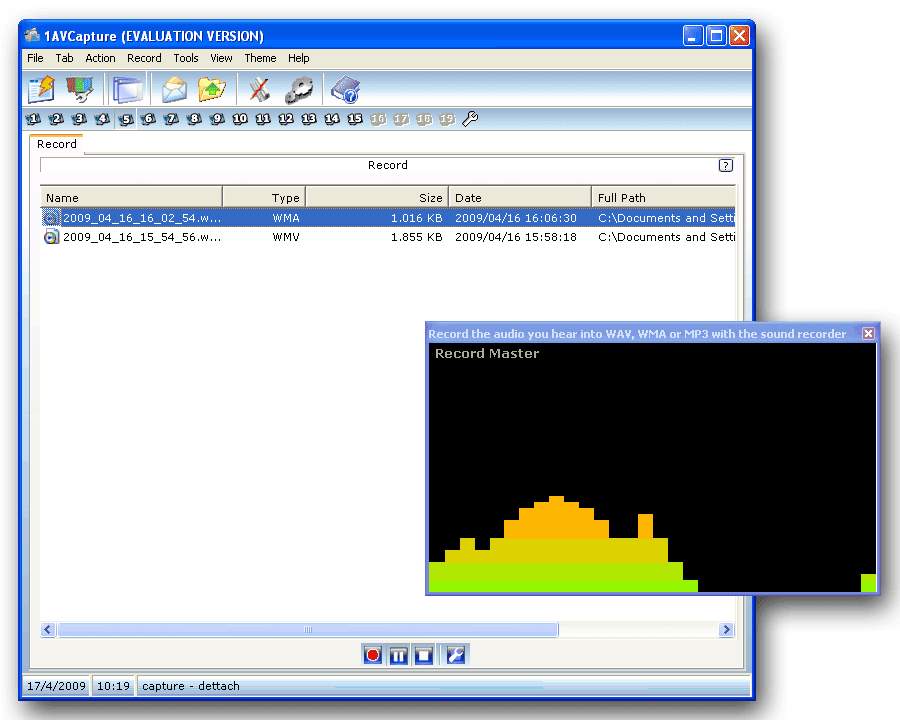This screenshot has height=720, width=900.
Task: Sort list by Type column header
Action: click(x=264, y=198)
